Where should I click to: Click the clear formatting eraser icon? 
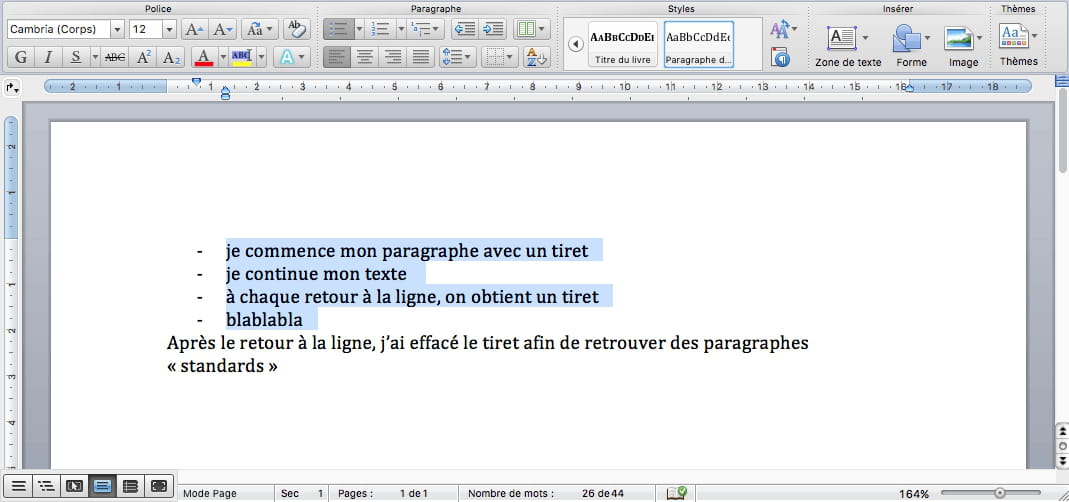295,29
